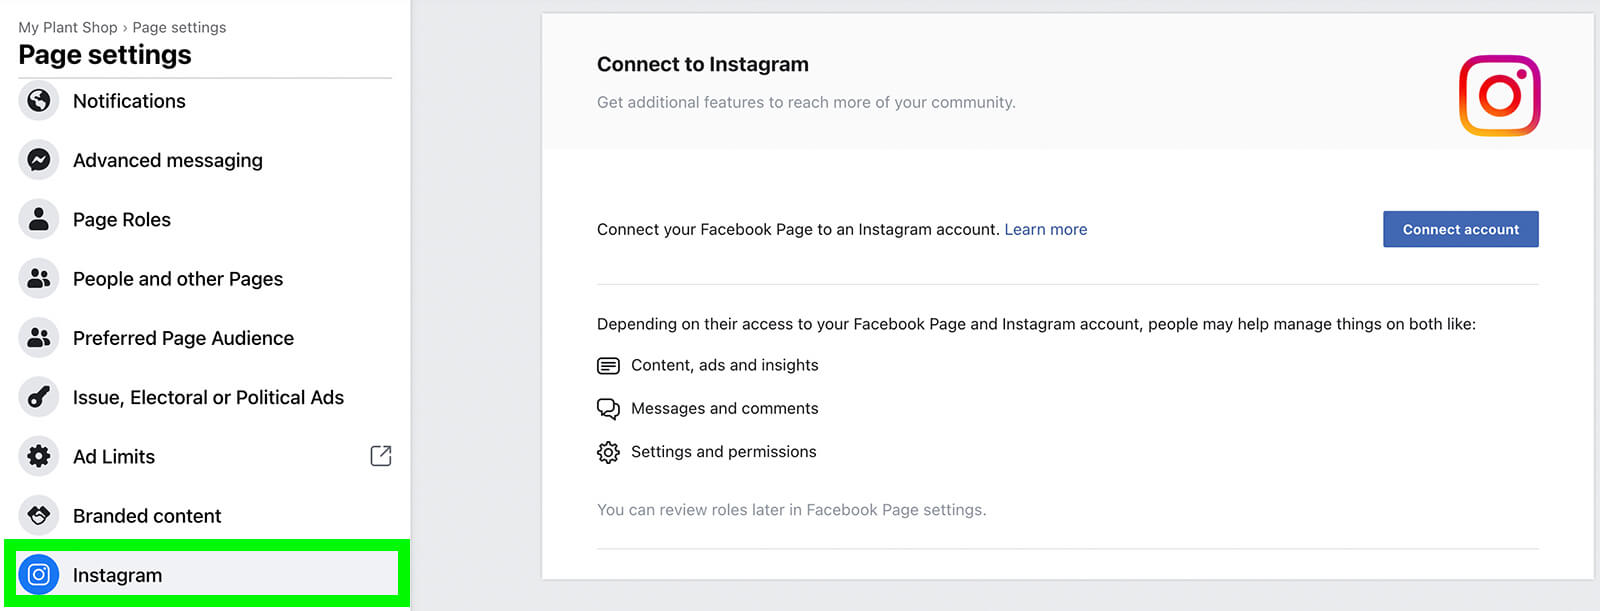Screen dimensions: 1600x611
Task: Click the People and other Pages icon
Action: (39, 279)
